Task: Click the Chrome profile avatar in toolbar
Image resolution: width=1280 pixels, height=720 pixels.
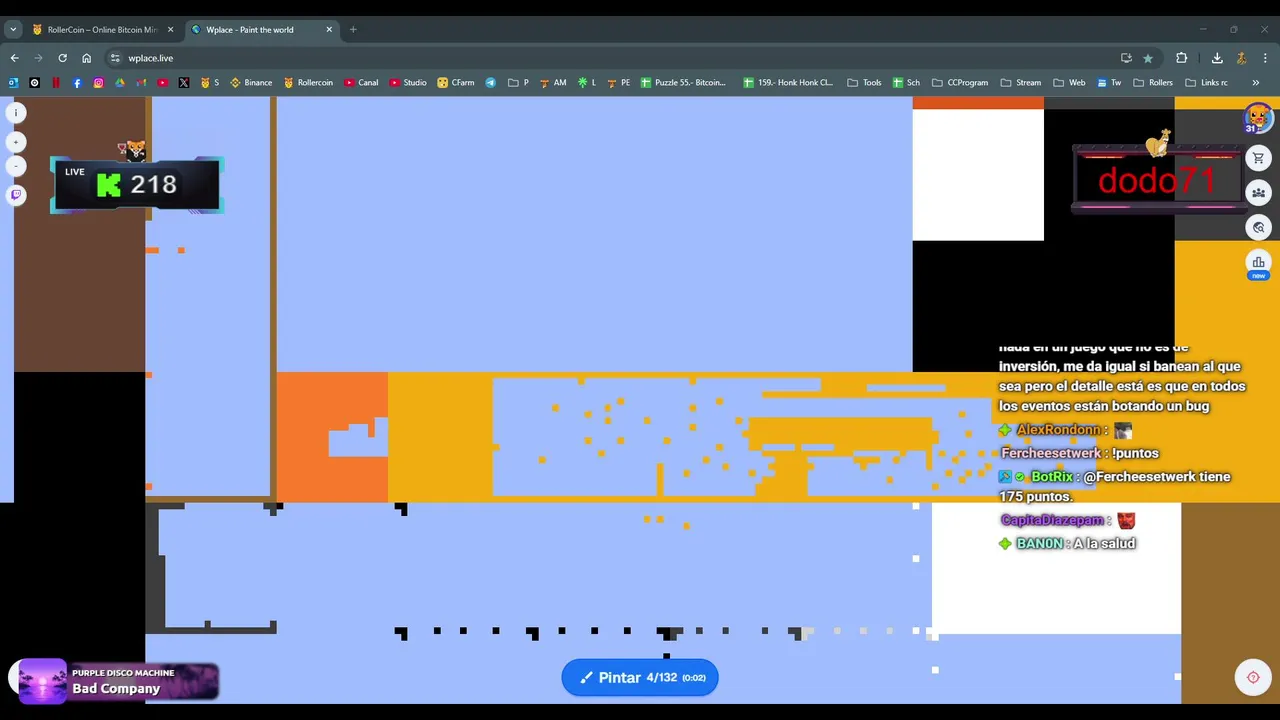Action: [x=1241, y=58]
